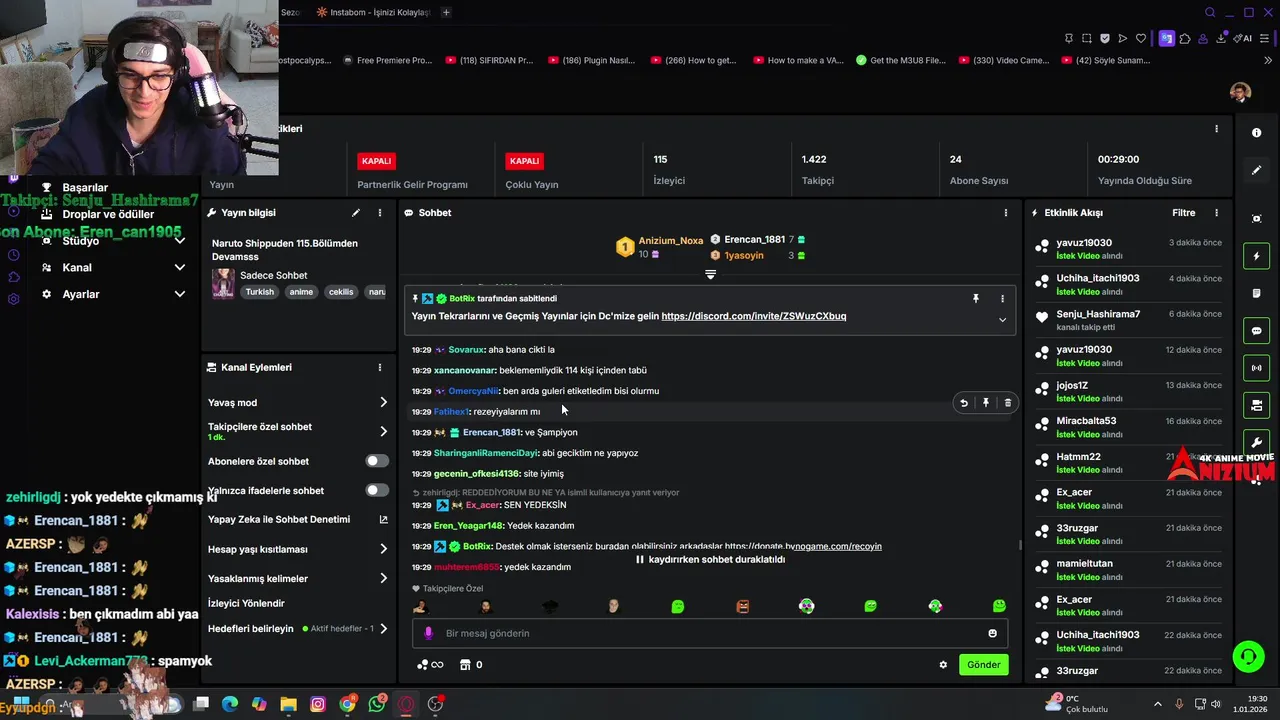Open OBS Studio from taskbar
The width and height of the screenshot is (1280, 720).
click(x=435, y=704)
